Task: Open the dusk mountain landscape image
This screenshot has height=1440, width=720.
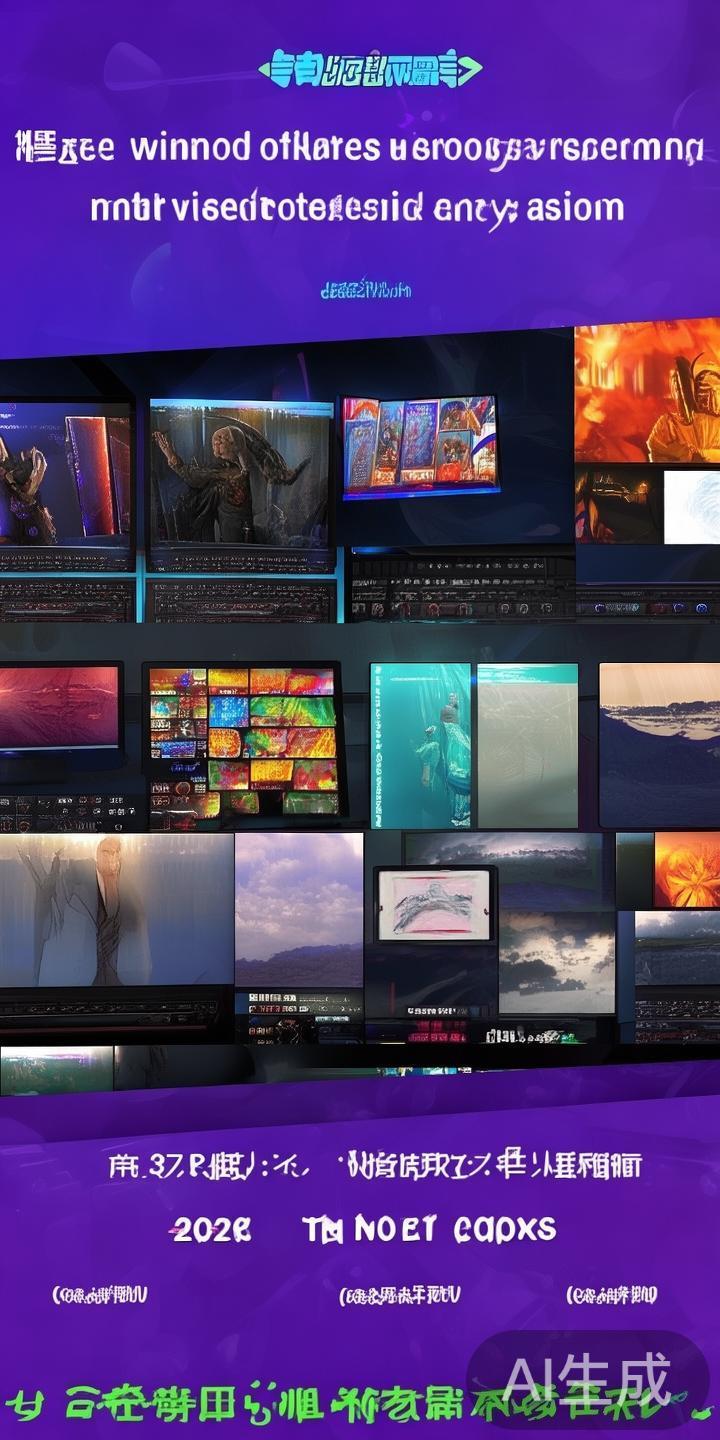Action: point(659,744)
